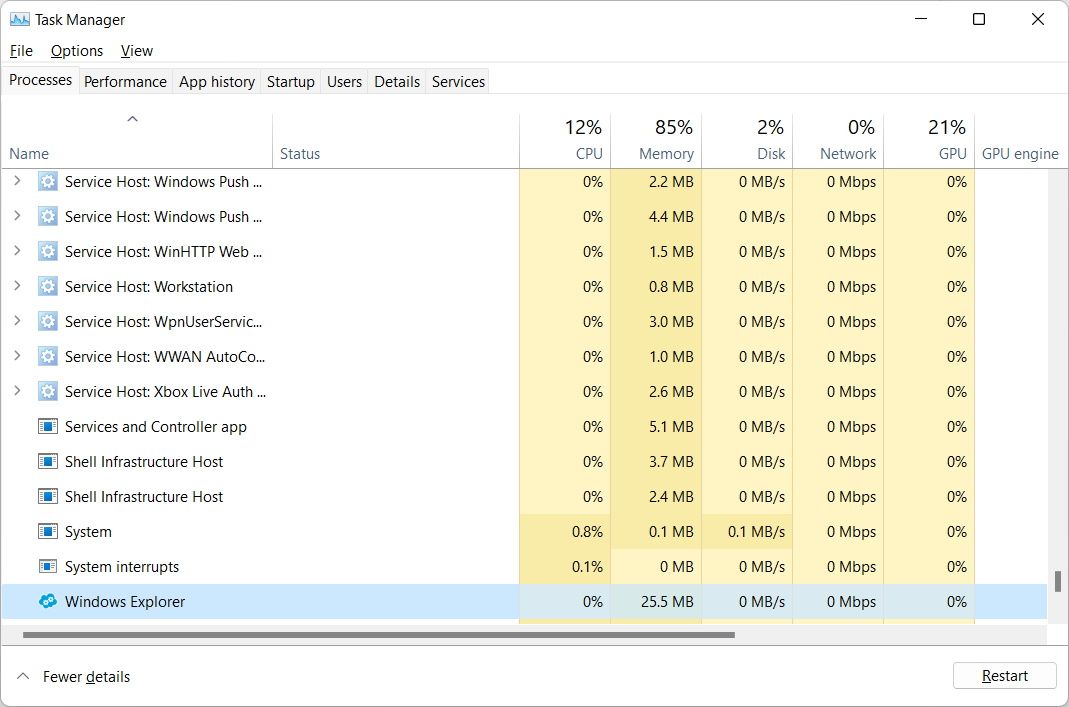
Task: Switch to the Startup tab
Action: pyautogui.click(x=290, y=82)
